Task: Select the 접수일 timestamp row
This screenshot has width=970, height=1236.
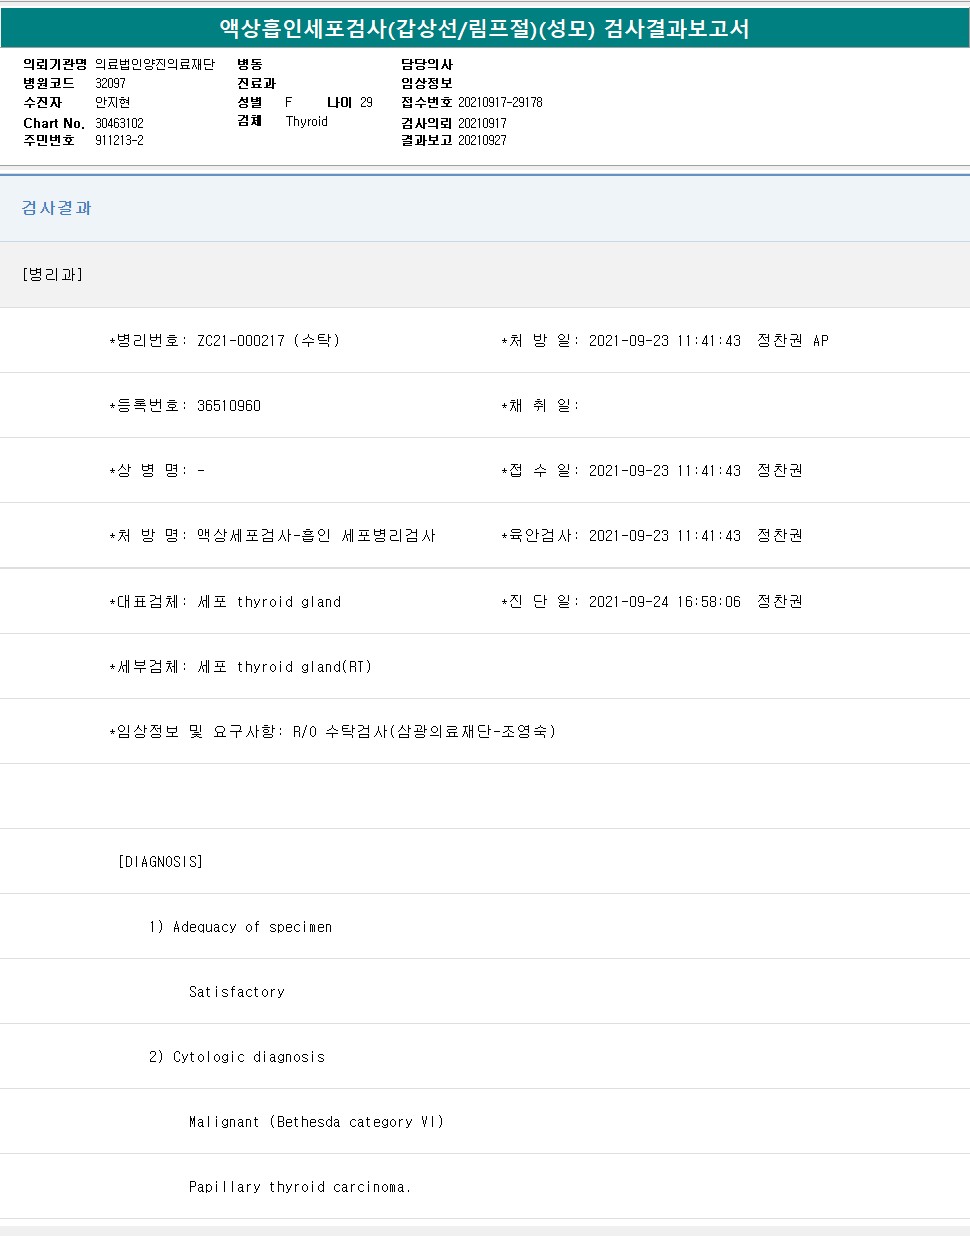Action: tap(652, 471)
